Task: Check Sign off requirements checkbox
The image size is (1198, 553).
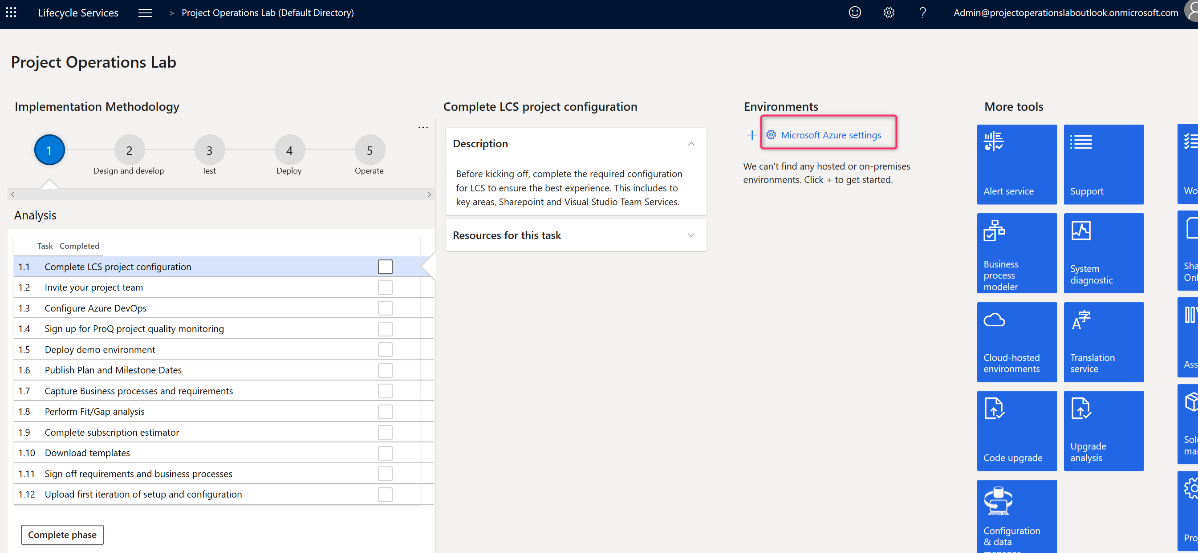Action: [x=386, y=474]
